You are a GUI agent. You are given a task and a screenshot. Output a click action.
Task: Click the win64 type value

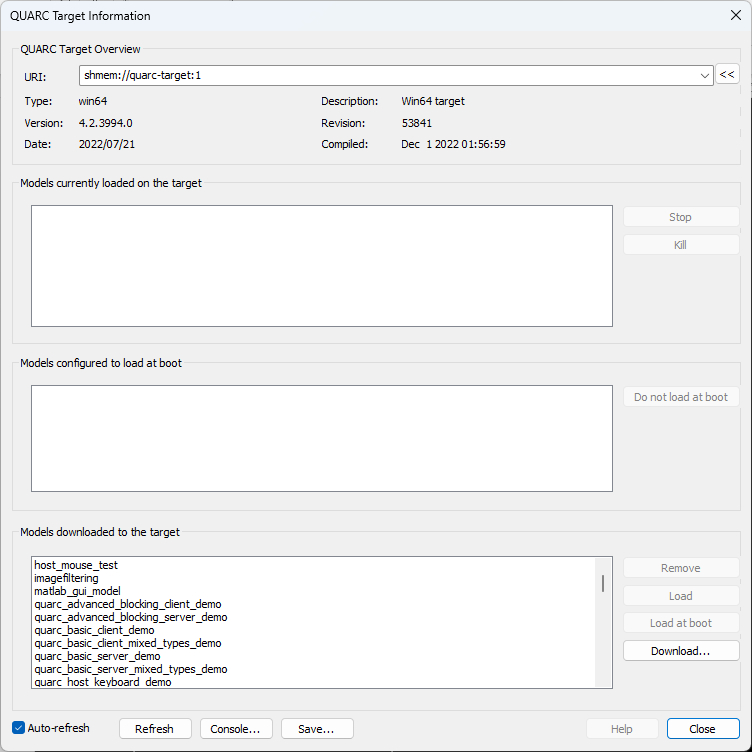click(x=93, y=101)
